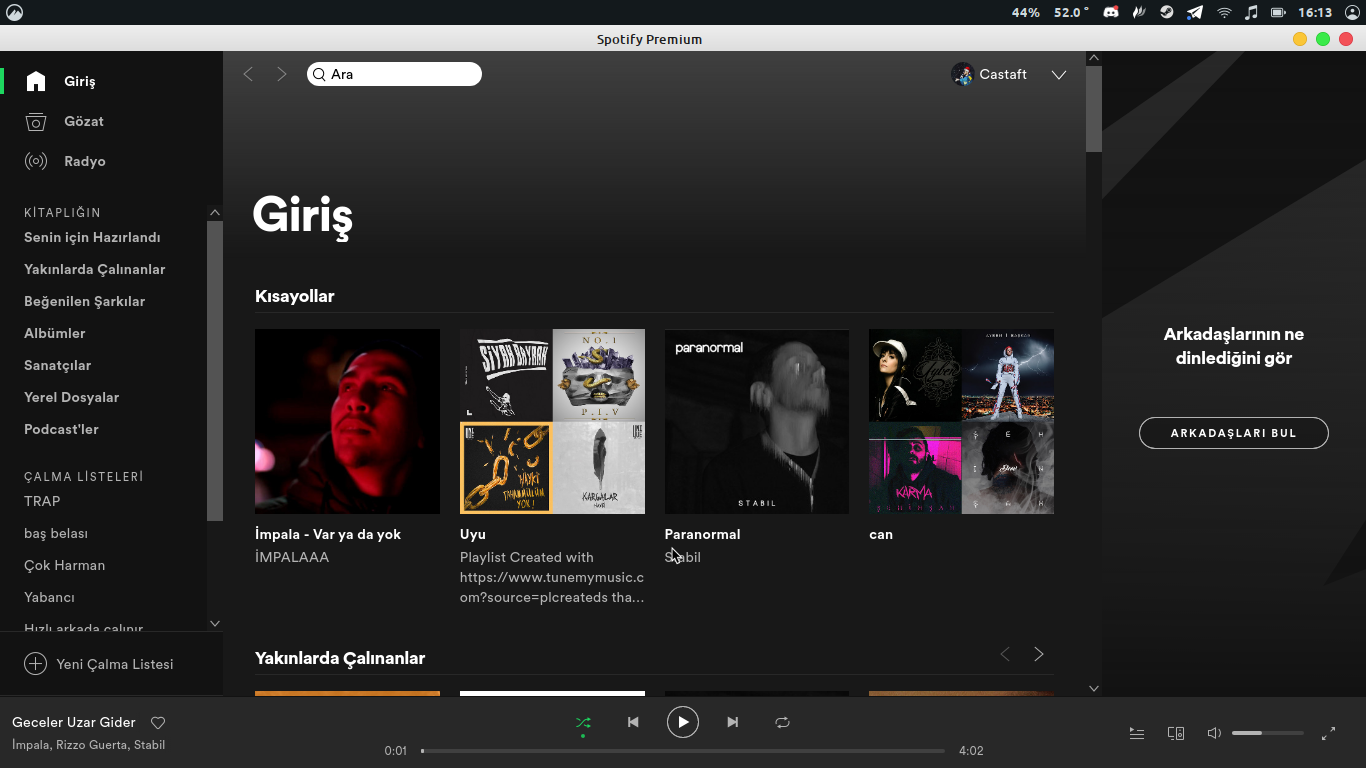Click the Castaft profile avatar
This screenshot has height=768, width=1366.
962,74
